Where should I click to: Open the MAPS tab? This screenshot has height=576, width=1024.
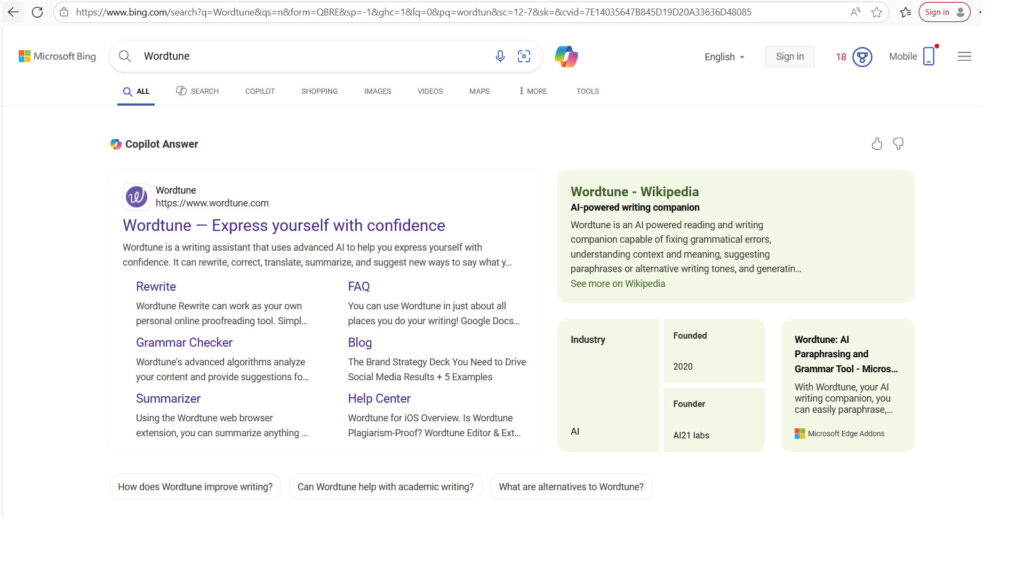(x=479, y=91)
